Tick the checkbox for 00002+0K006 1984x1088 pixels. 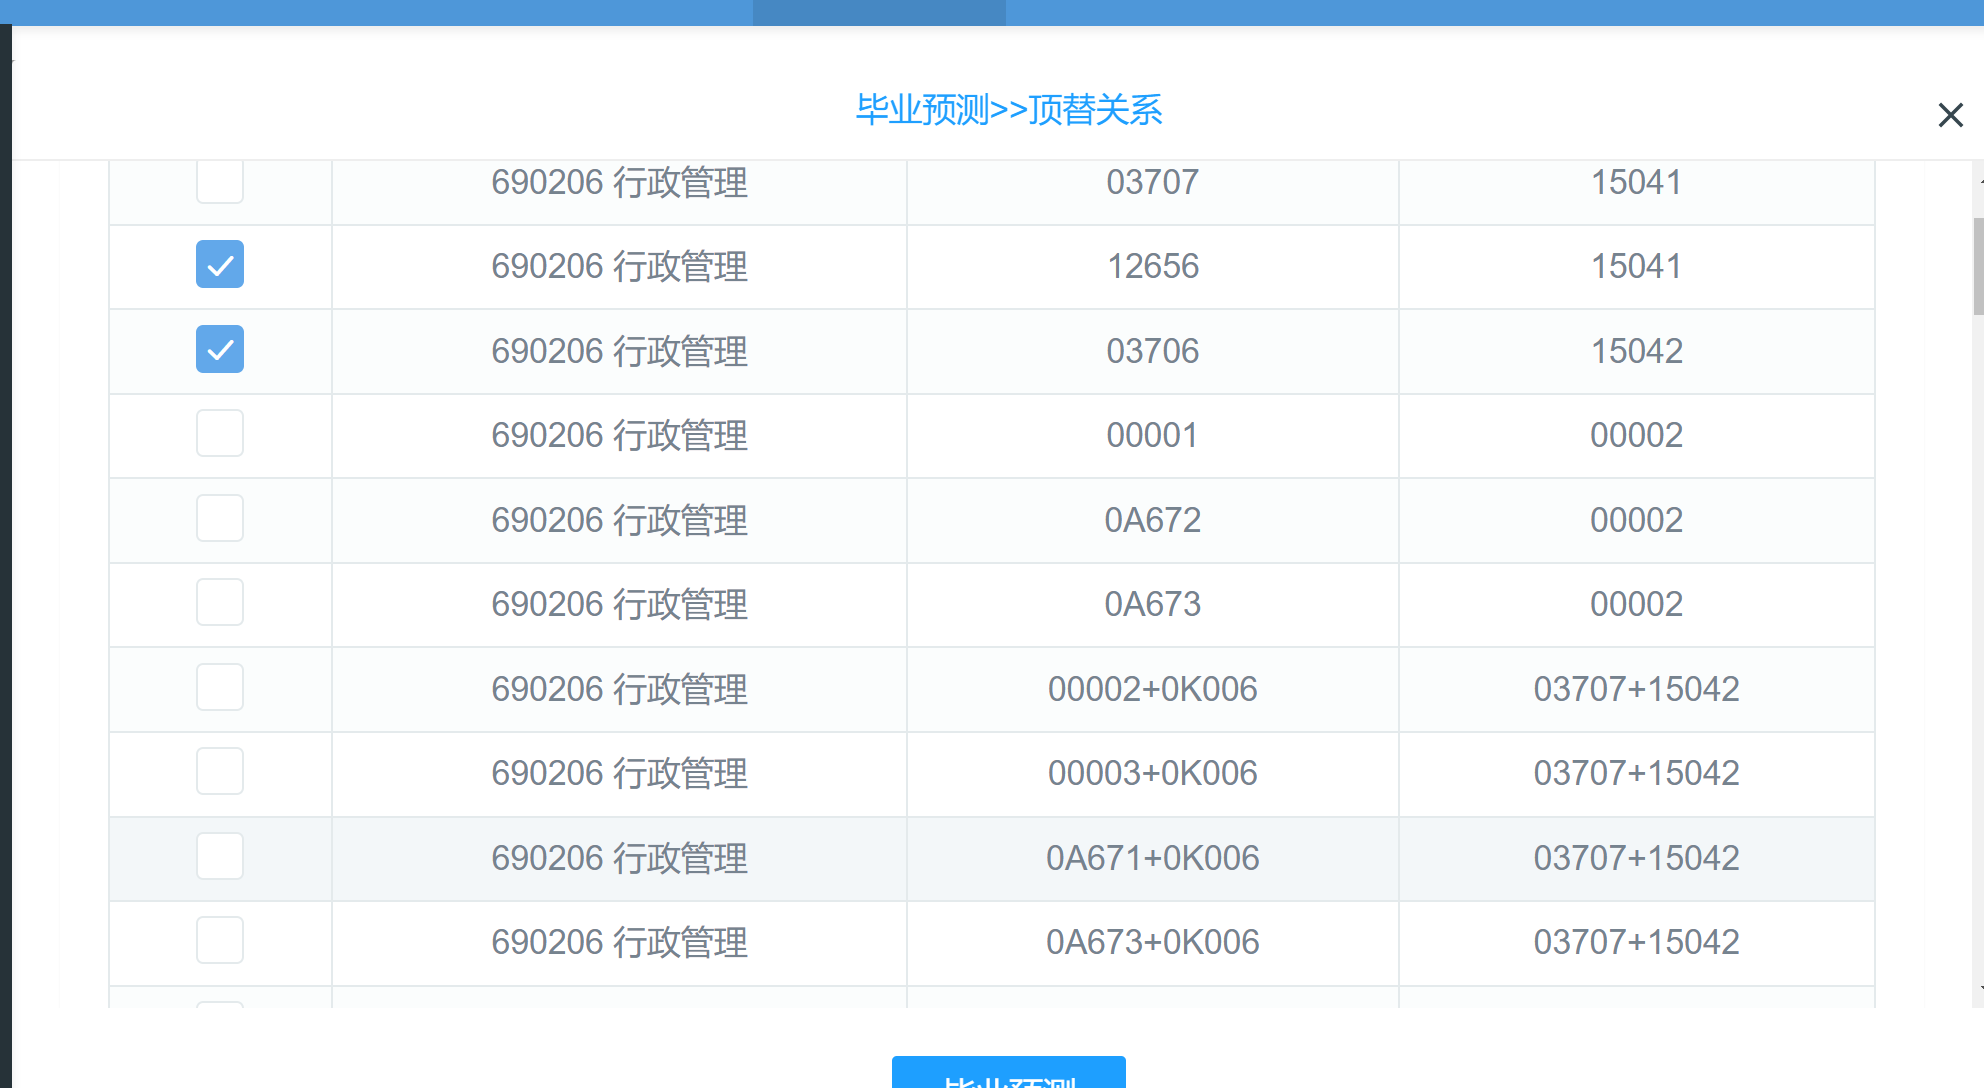pos(219,686)
